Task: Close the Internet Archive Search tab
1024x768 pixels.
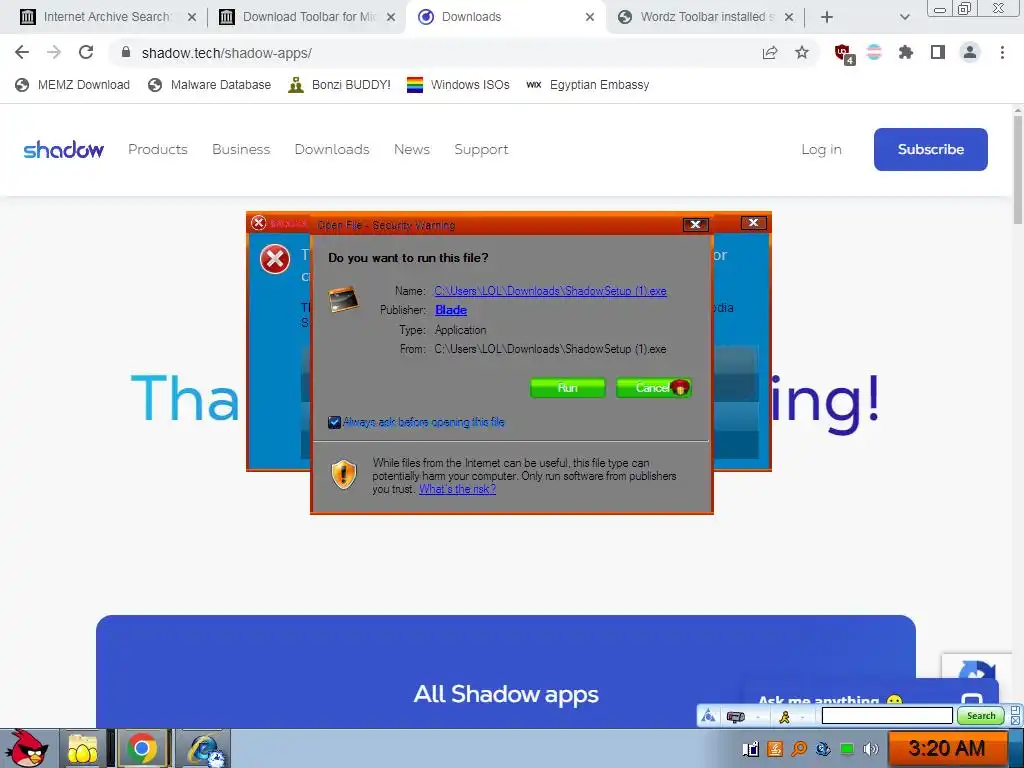Action: coord(192,17)
